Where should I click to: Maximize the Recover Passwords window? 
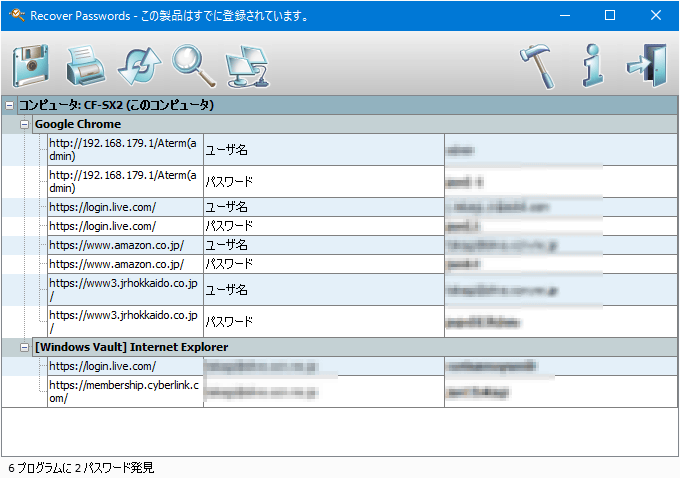coord(610,16)
